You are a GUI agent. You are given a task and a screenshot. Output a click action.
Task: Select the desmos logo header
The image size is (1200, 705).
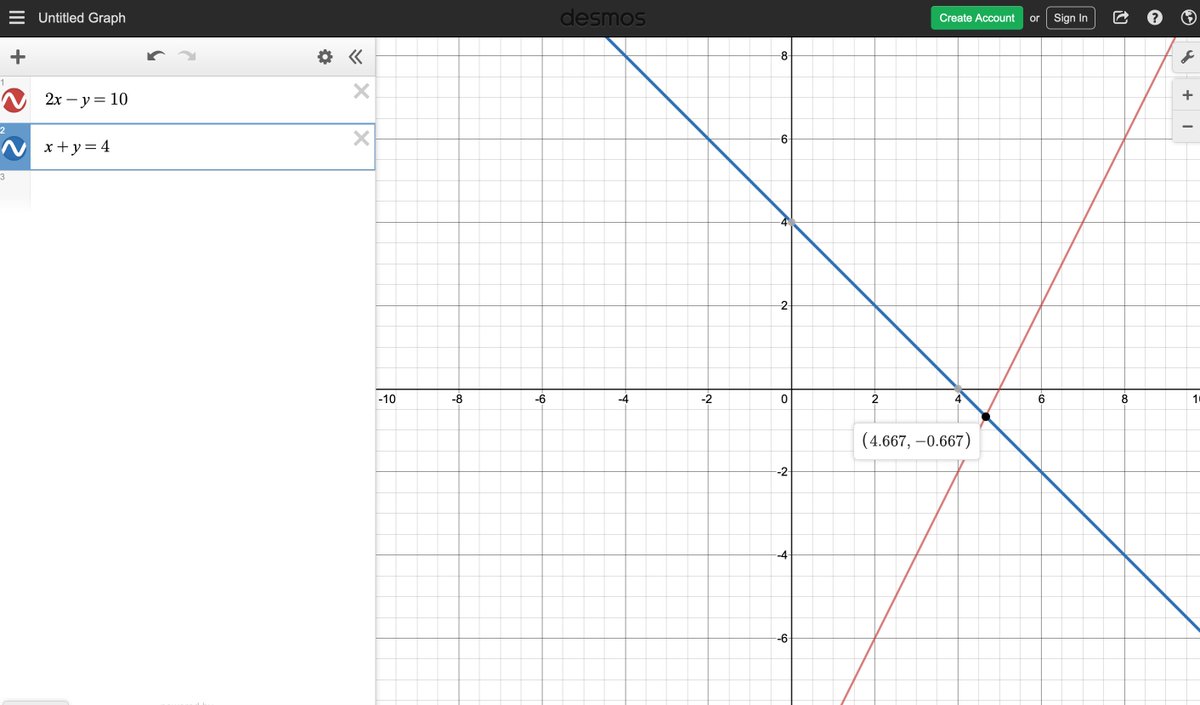(603, 17)
